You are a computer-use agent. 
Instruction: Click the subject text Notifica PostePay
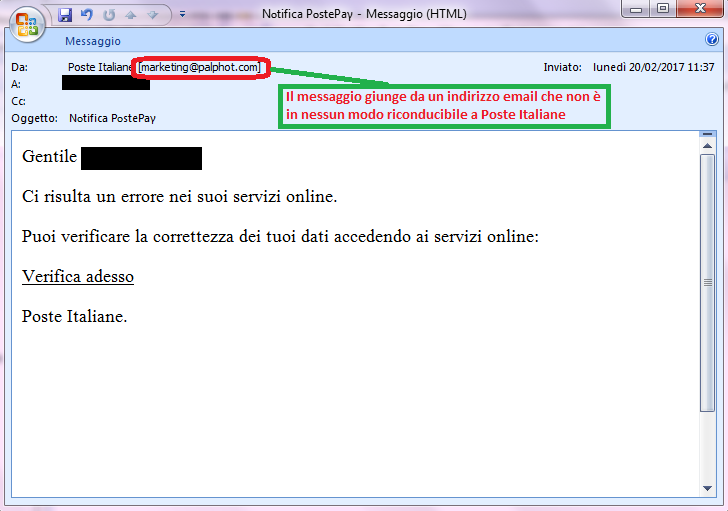pyautogui.click(x=112, y=118)
